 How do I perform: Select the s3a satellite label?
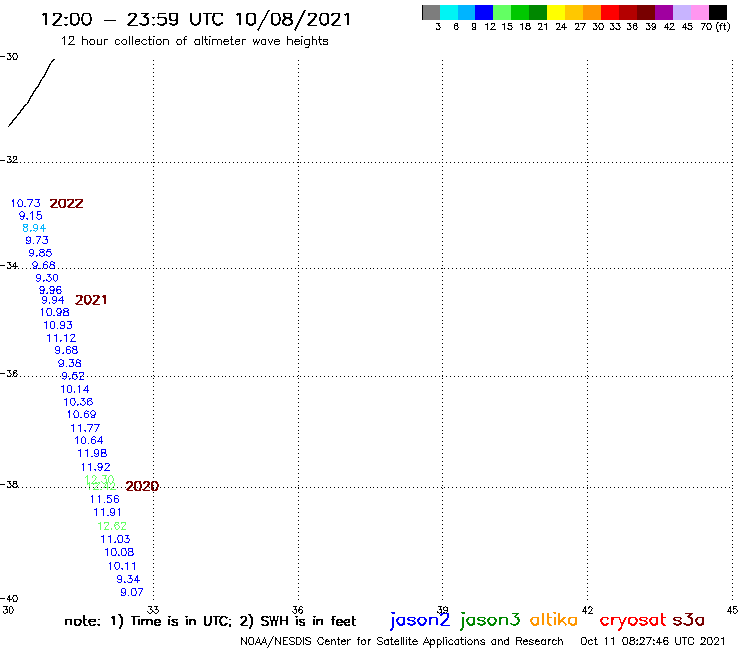click(688, 620)
